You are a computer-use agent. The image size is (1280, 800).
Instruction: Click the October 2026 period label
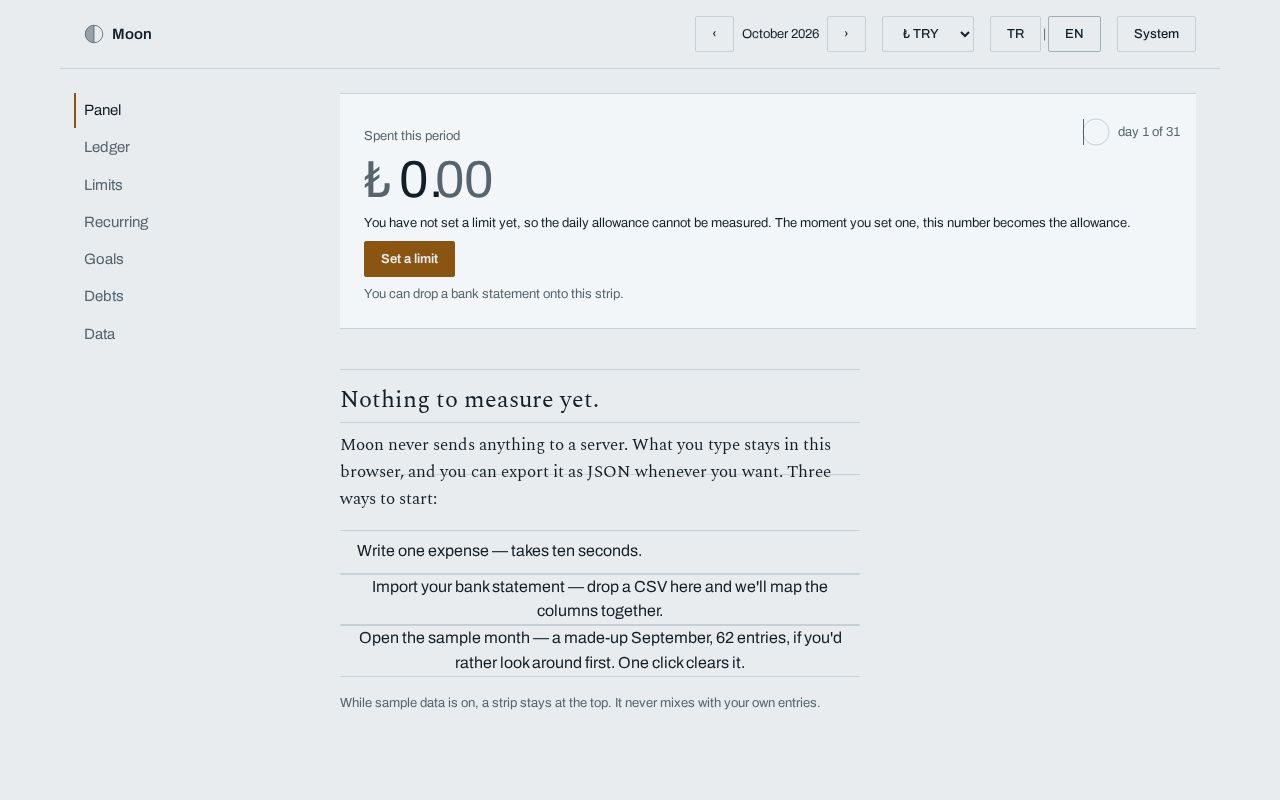click(780, 34)
